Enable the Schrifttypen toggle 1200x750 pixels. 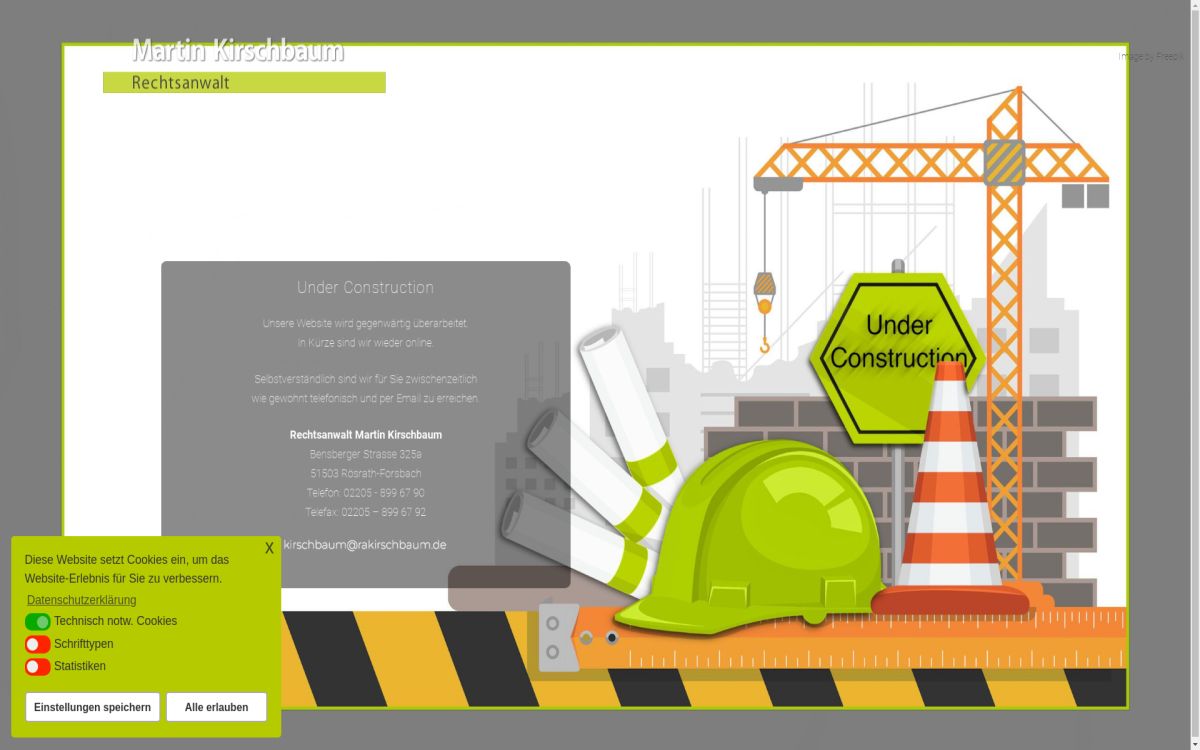tap(38, 644)
